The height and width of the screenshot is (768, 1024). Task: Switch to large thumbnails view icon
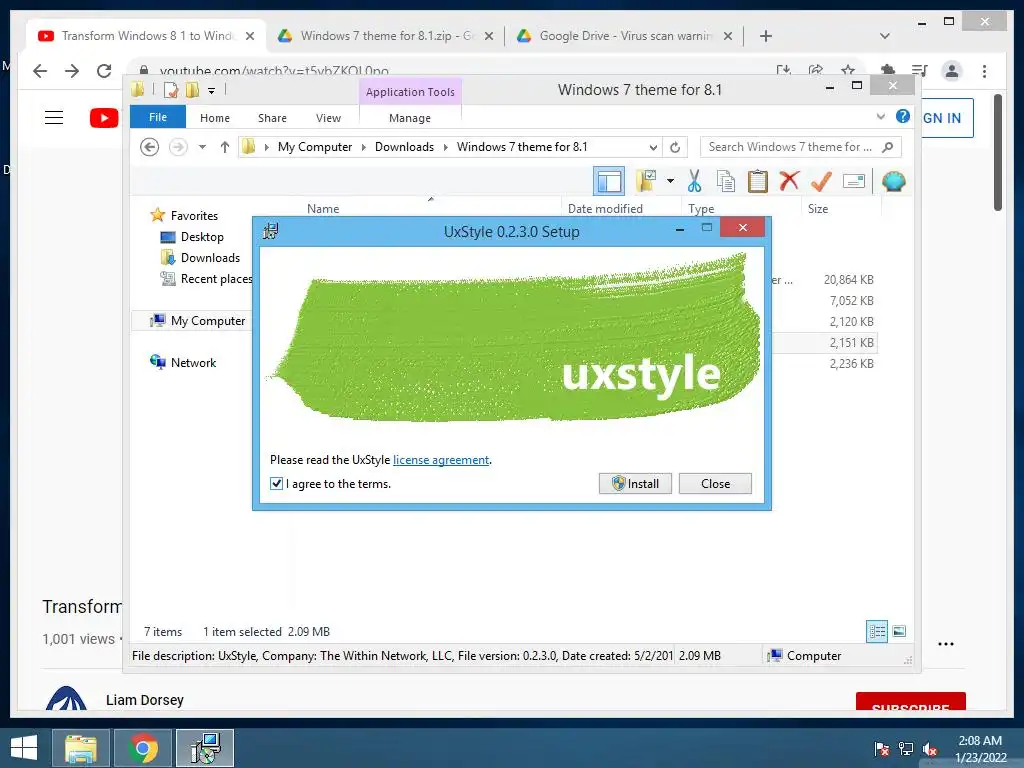tap(899, 631)
